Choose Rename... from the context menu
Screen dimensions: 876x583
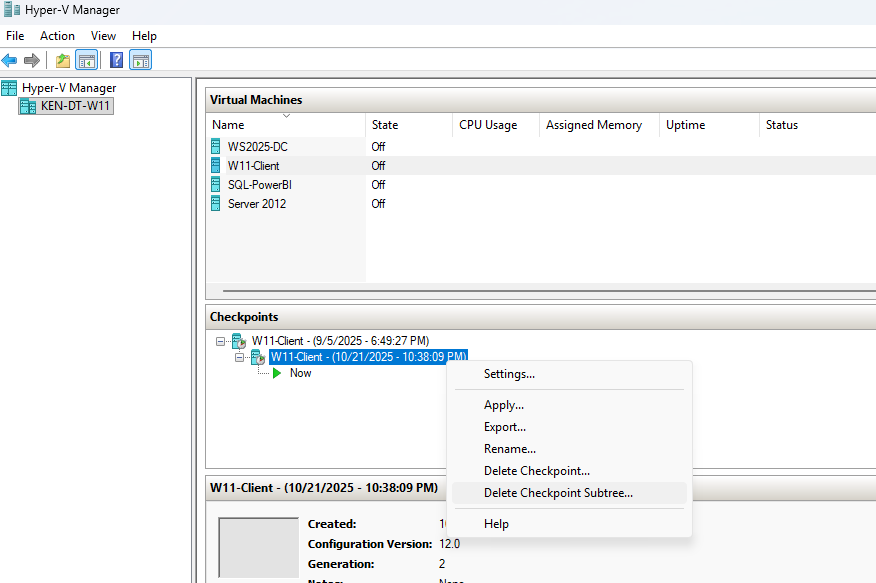pyautogui.click(x=569, y=449)
